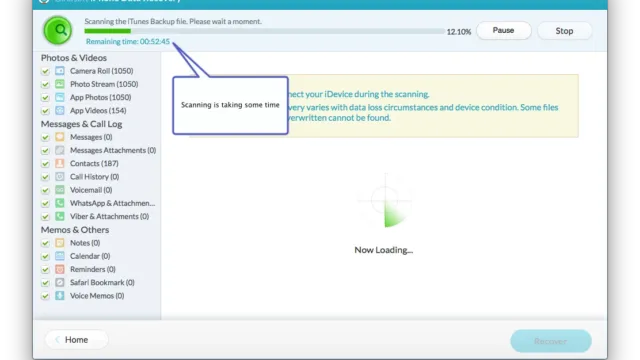Uncheck the Camera Roll checkbox

click(x=45, y=71)
